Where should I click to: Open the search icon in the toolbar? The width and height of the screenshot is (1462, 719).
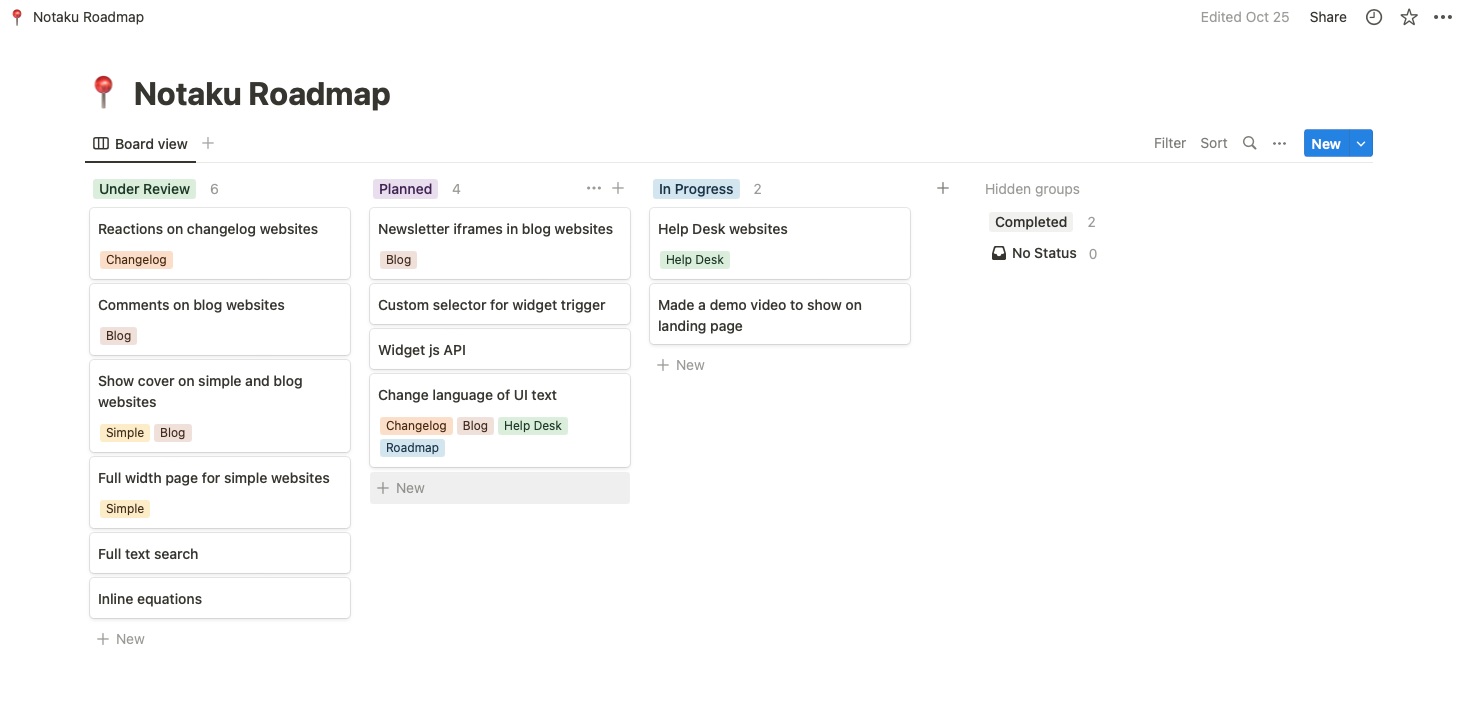(1249, 143)
